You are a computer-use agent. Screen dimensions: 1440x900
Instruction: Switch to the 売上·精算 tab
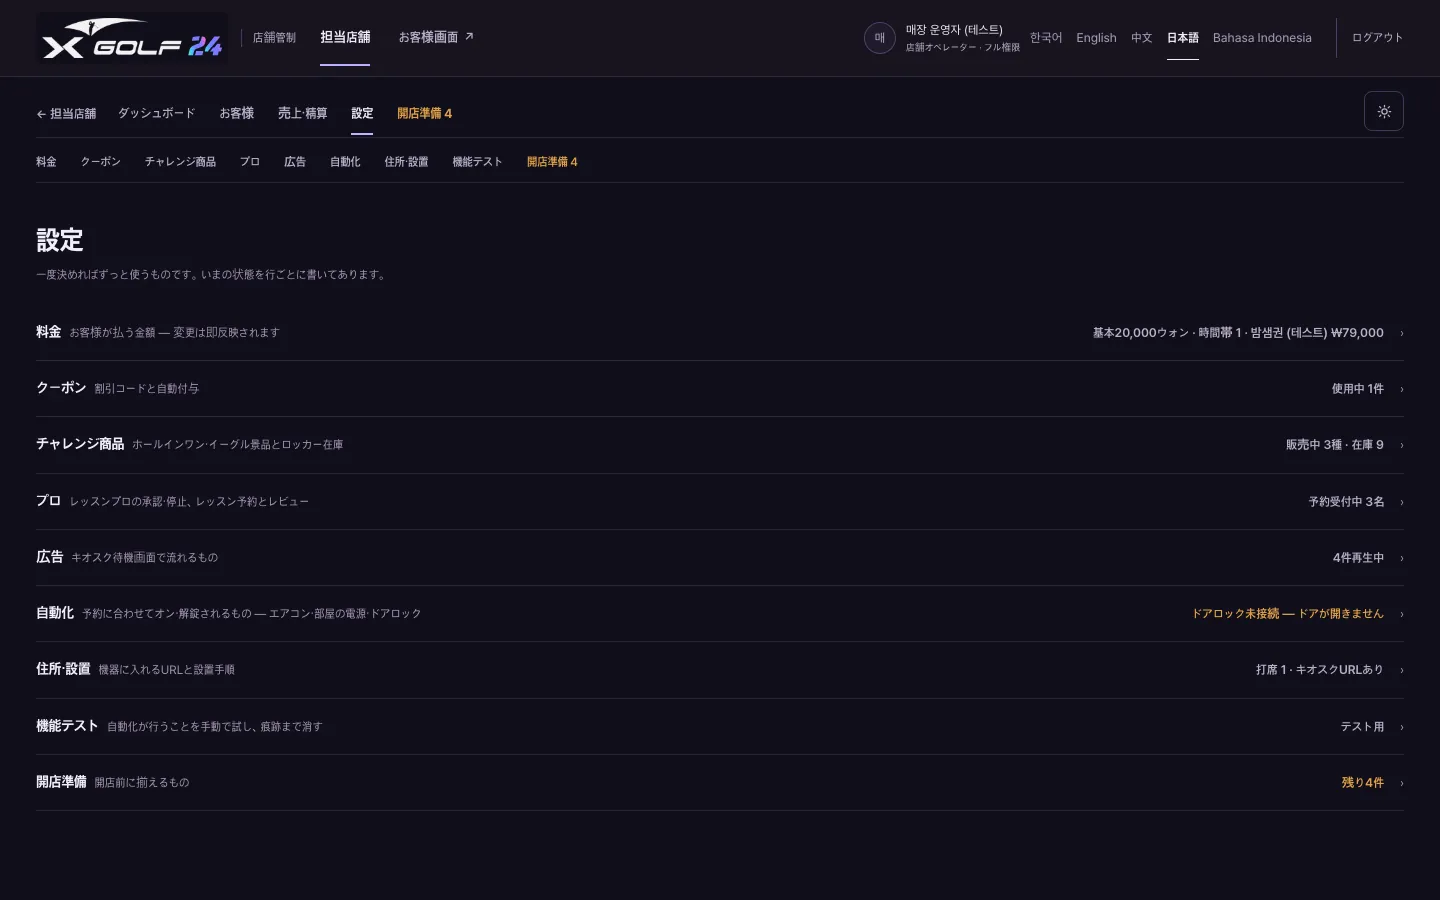pos(303,113)
